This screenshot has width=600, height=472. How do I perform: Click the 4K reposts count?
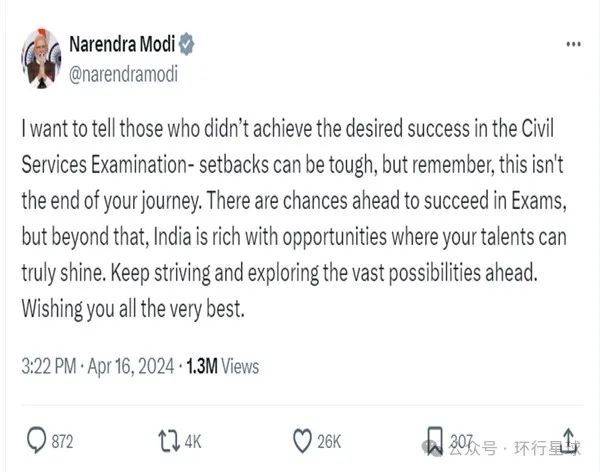click(193, 441)
